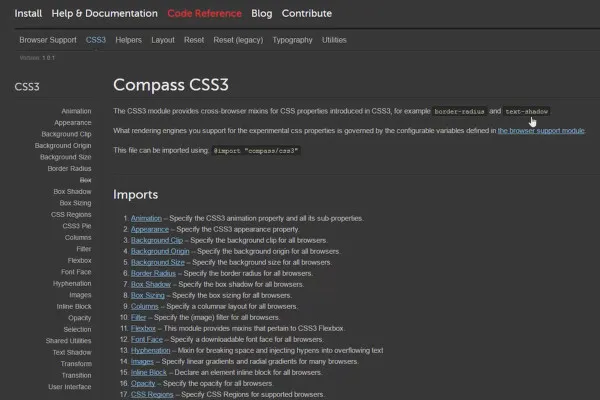Follow Background Clip link in Imports list

pyautogui.click(x=157, y=240)
